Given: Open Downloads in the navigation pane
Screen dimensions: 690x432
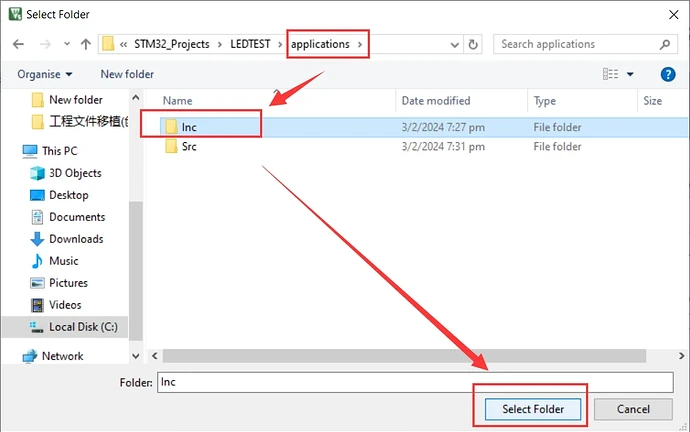Looking at the screenshot, I should [76, 239].
